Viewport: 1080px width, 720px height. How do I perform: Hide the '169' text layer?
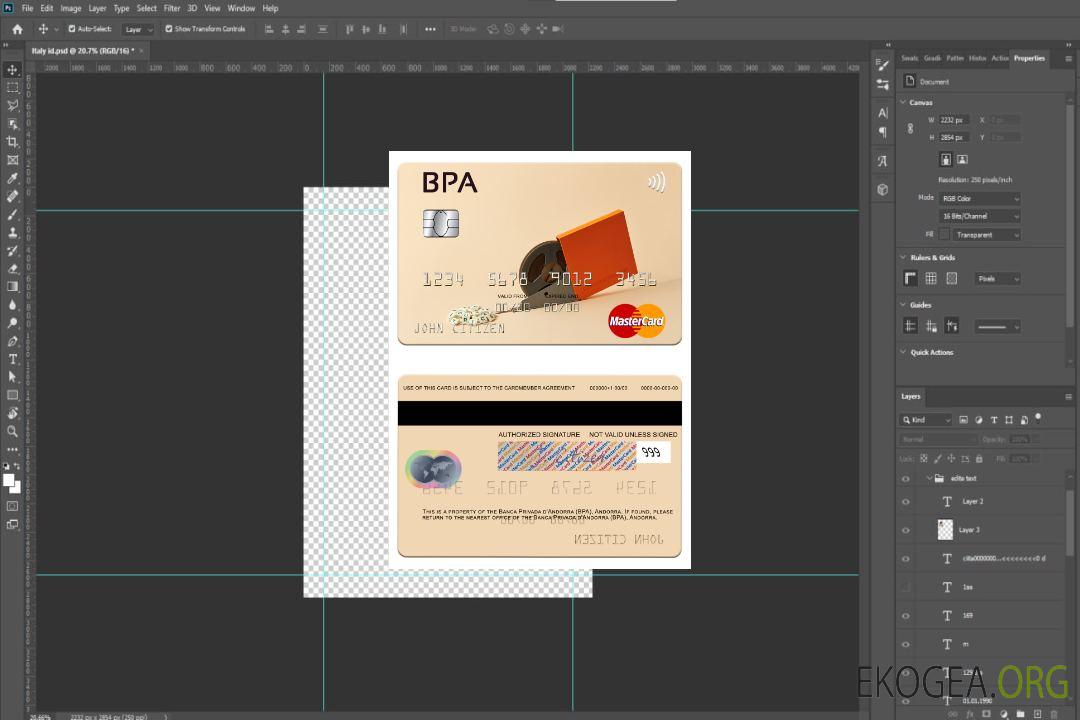(x=906, y=616)
